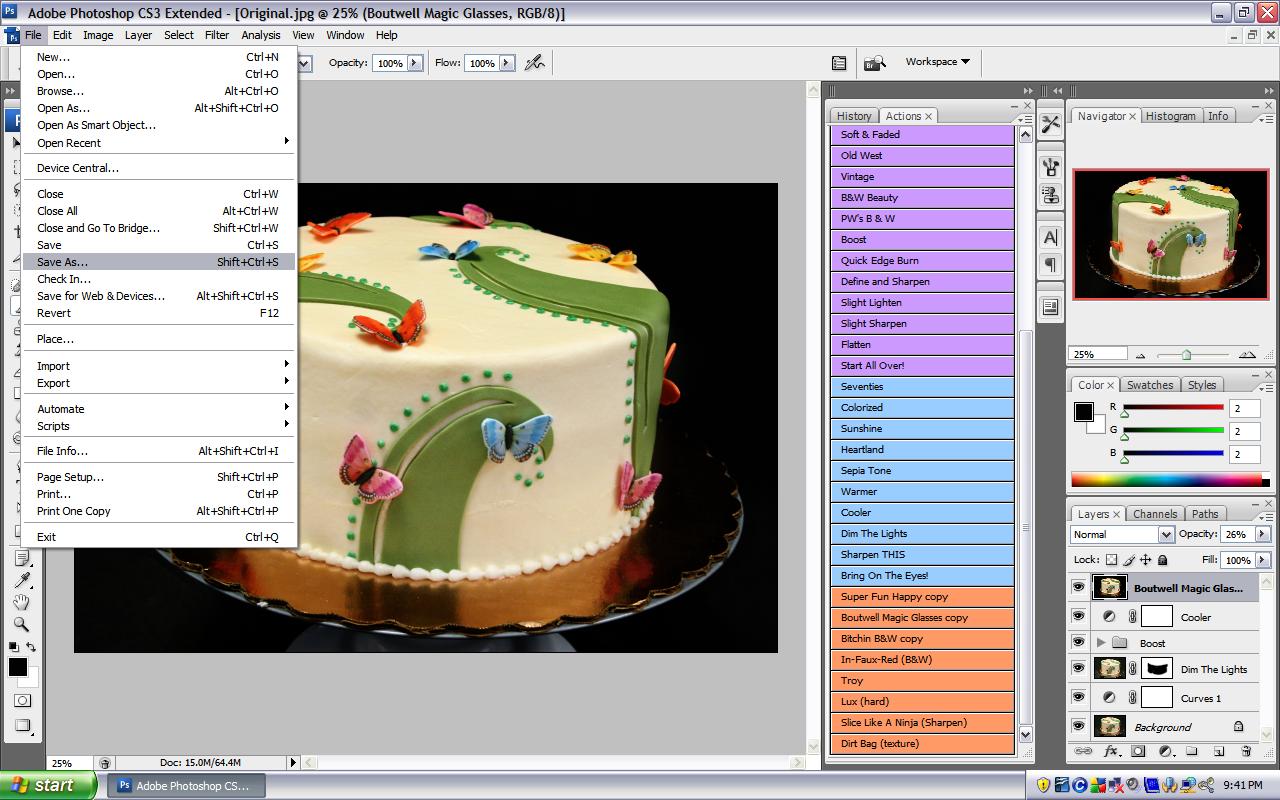This screenshot has height=800, width=1280.
Task: Open the layer Opacity slider arrow
Action: tap(1263, 535)
